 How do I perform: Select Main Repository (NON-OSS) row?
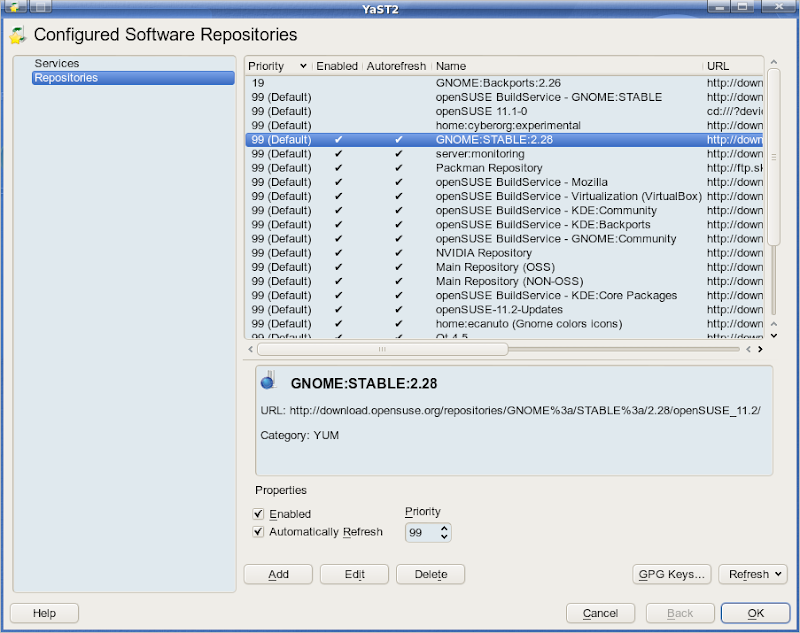point(504,281)
